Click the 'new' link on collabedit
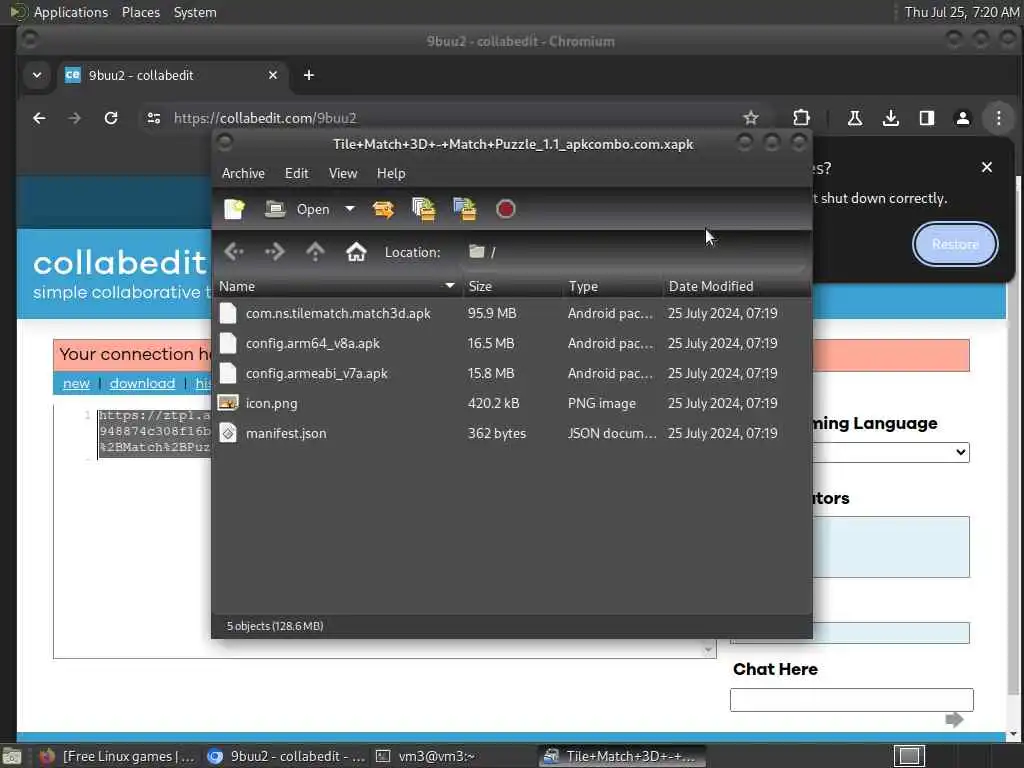This screenshot has height=768, width=1024. point(76,383)
